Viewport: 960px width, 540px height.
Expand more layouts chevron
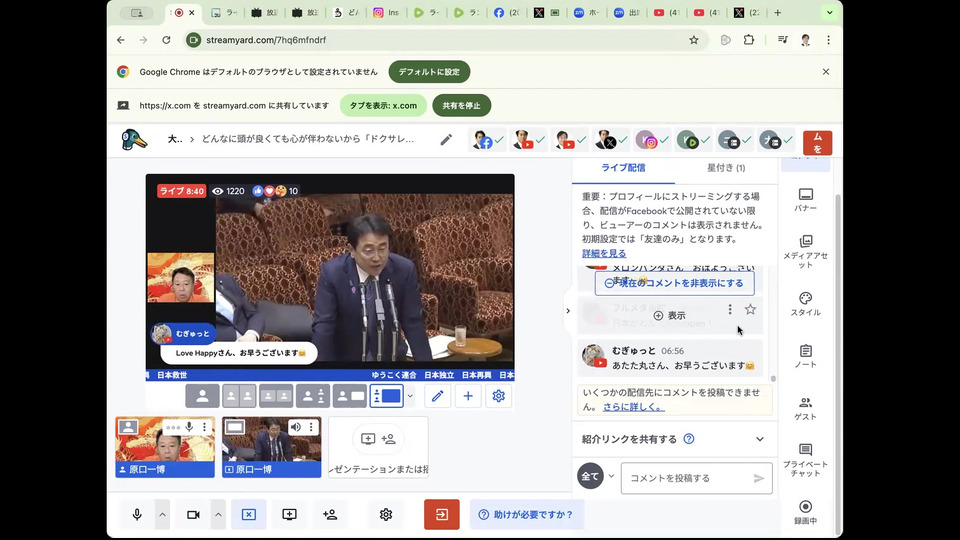click(410, 396)
